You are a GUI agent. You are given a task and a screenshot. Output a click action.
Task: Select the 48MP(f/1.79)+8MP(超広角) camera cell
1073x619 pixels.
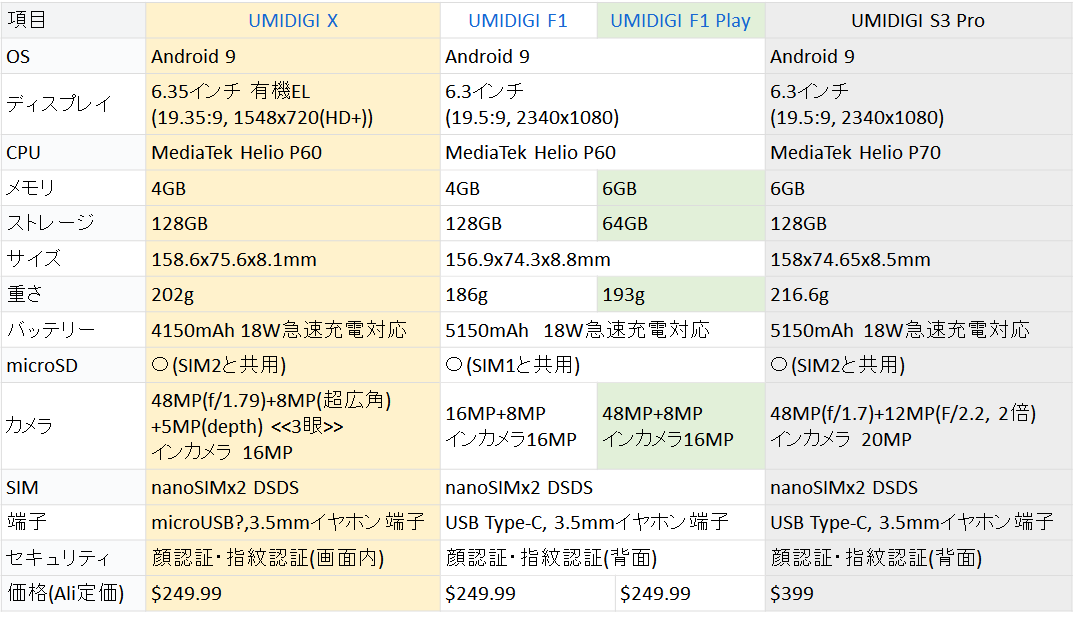tap(292, 426)
